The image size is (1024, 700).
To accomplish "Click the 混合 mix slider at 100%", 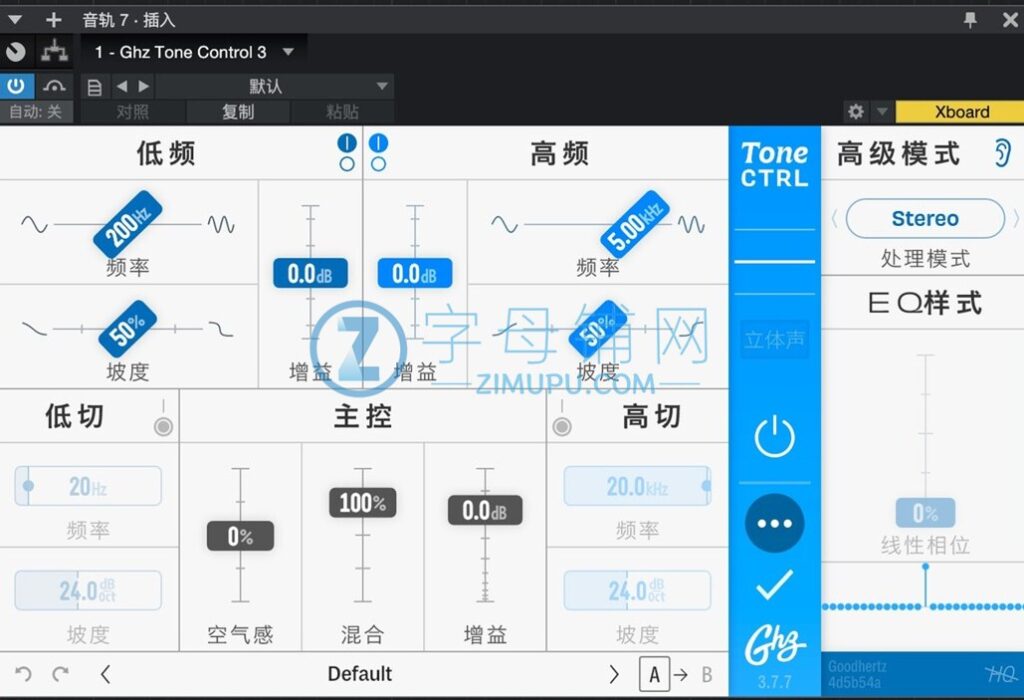I will click(x=362, y=503).
